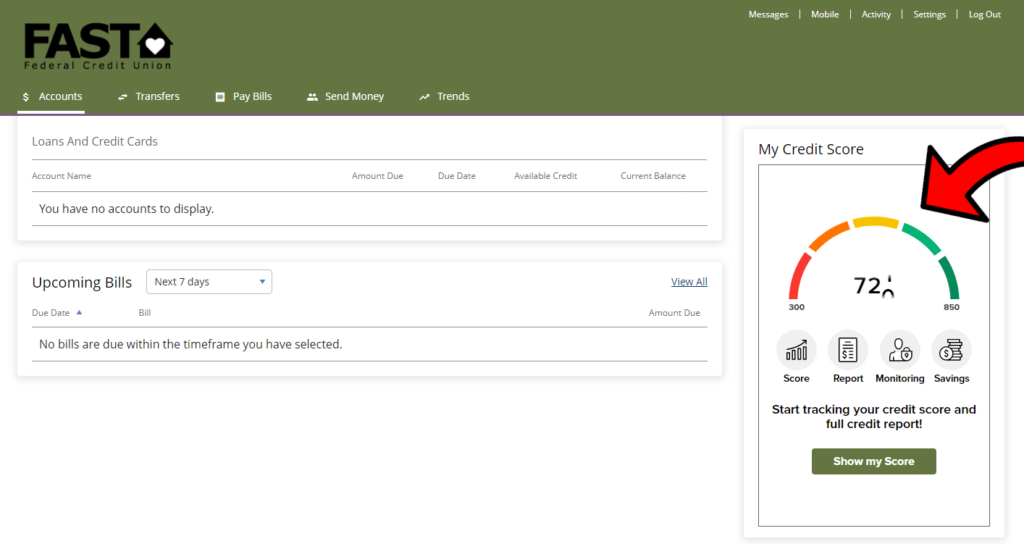The image size is (1024, 544).
Task: Click the Report document icon
Action: point(848,350)
